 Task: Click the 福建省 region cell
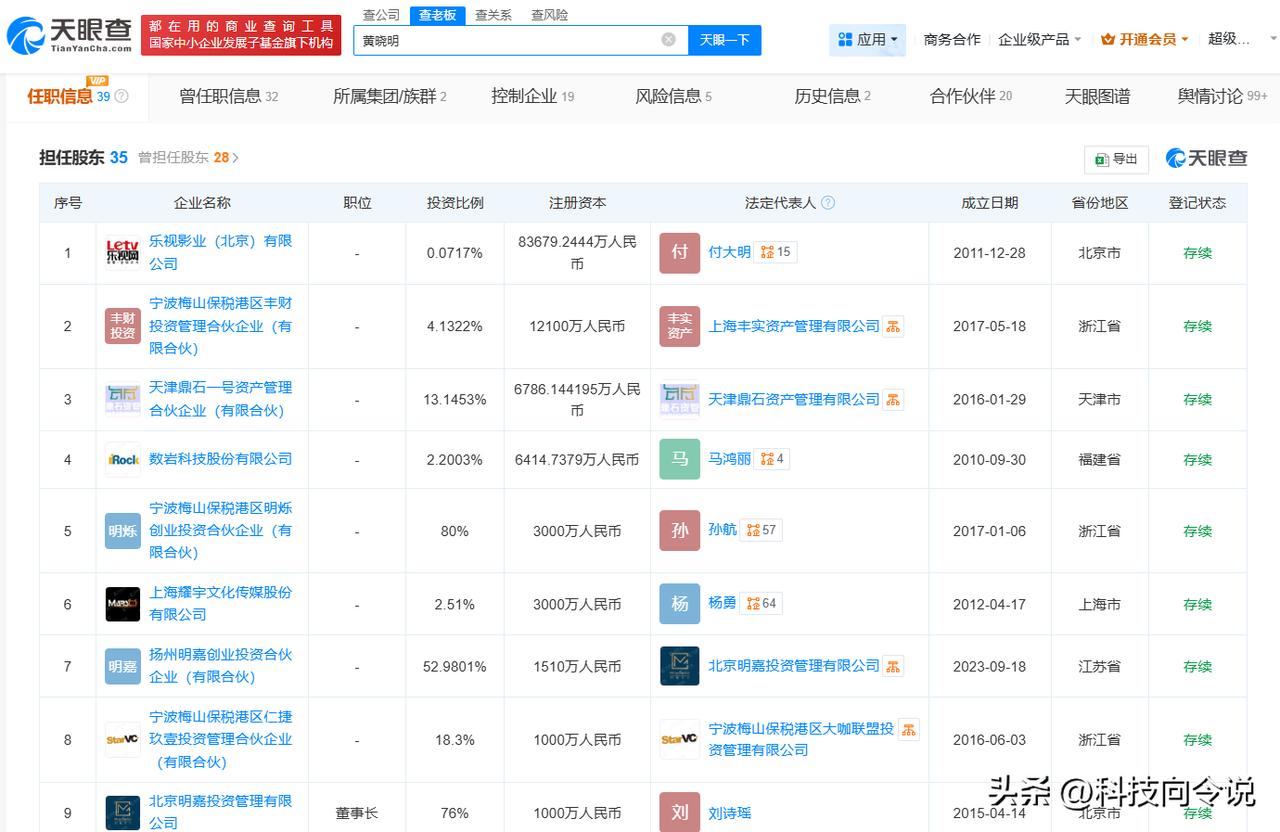coord(1099,459)
